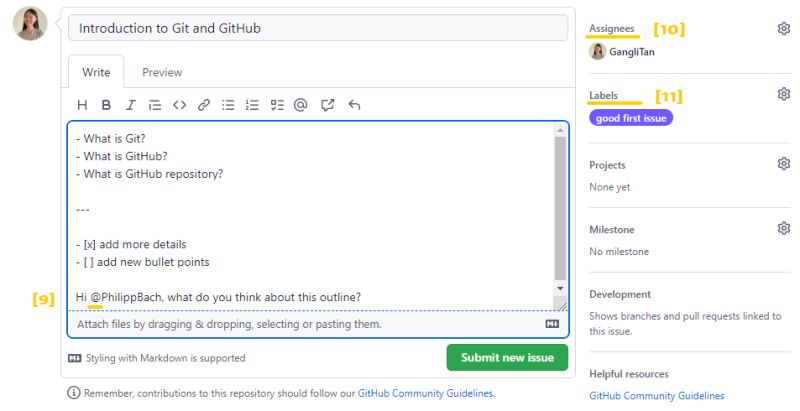Insert a heading with the H icon
The width and height of the screenshot is (800, 411).
(82, 105)
